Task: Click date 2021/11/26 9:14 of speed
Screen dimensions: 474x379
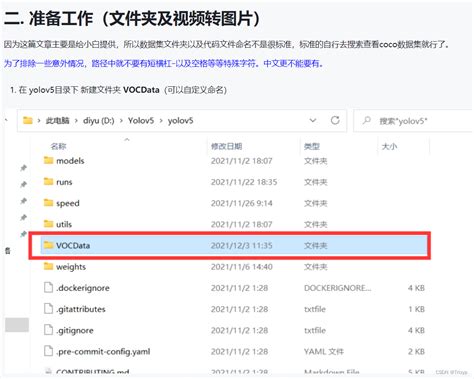Action: [x=242, y=203]
